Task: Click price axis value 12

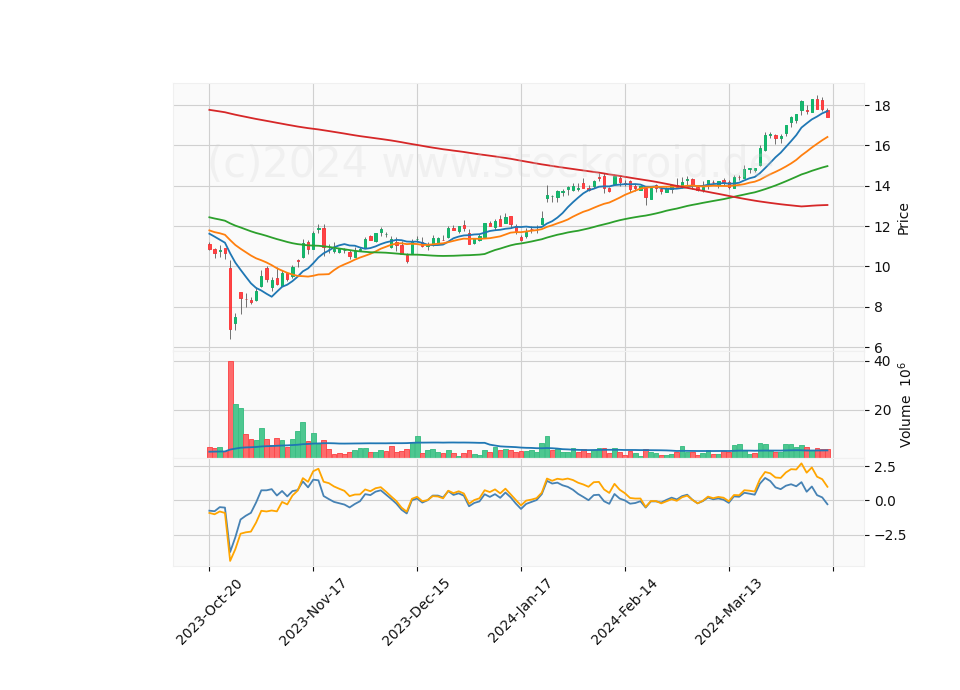Action: click(x=882, y=227)
